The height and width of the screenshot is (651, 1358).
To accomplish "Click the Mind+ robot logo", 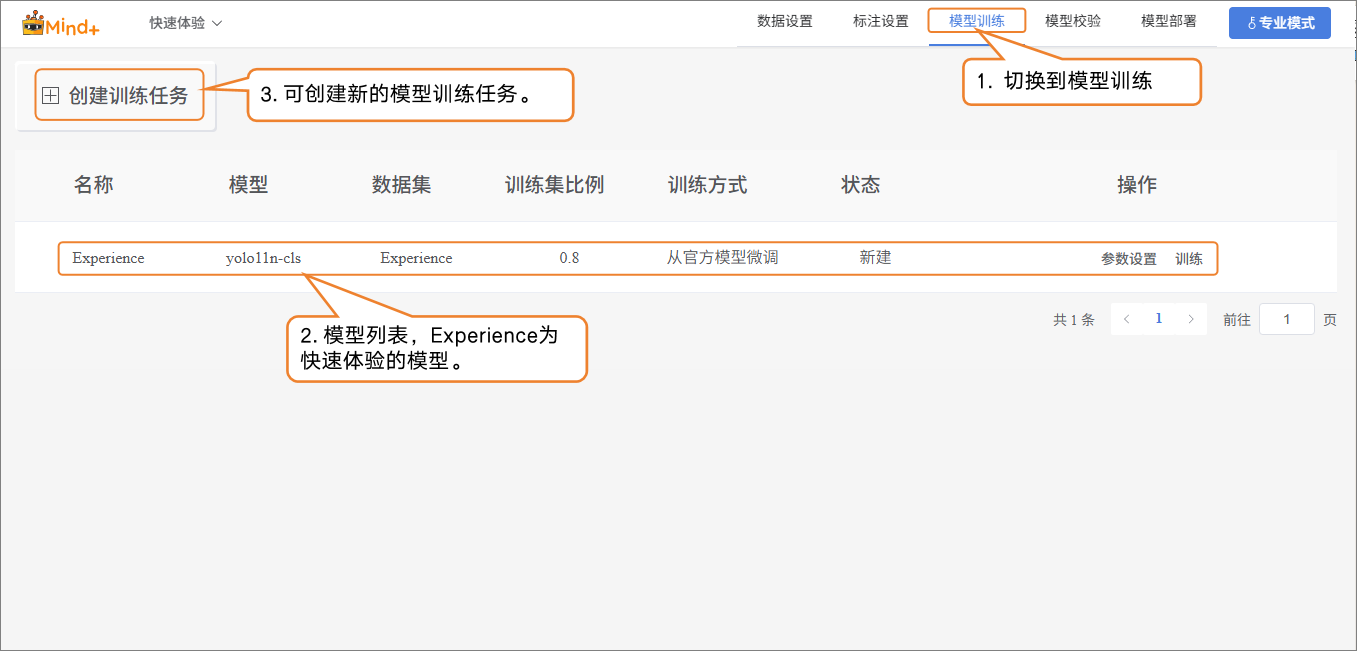I will (34, 23).
